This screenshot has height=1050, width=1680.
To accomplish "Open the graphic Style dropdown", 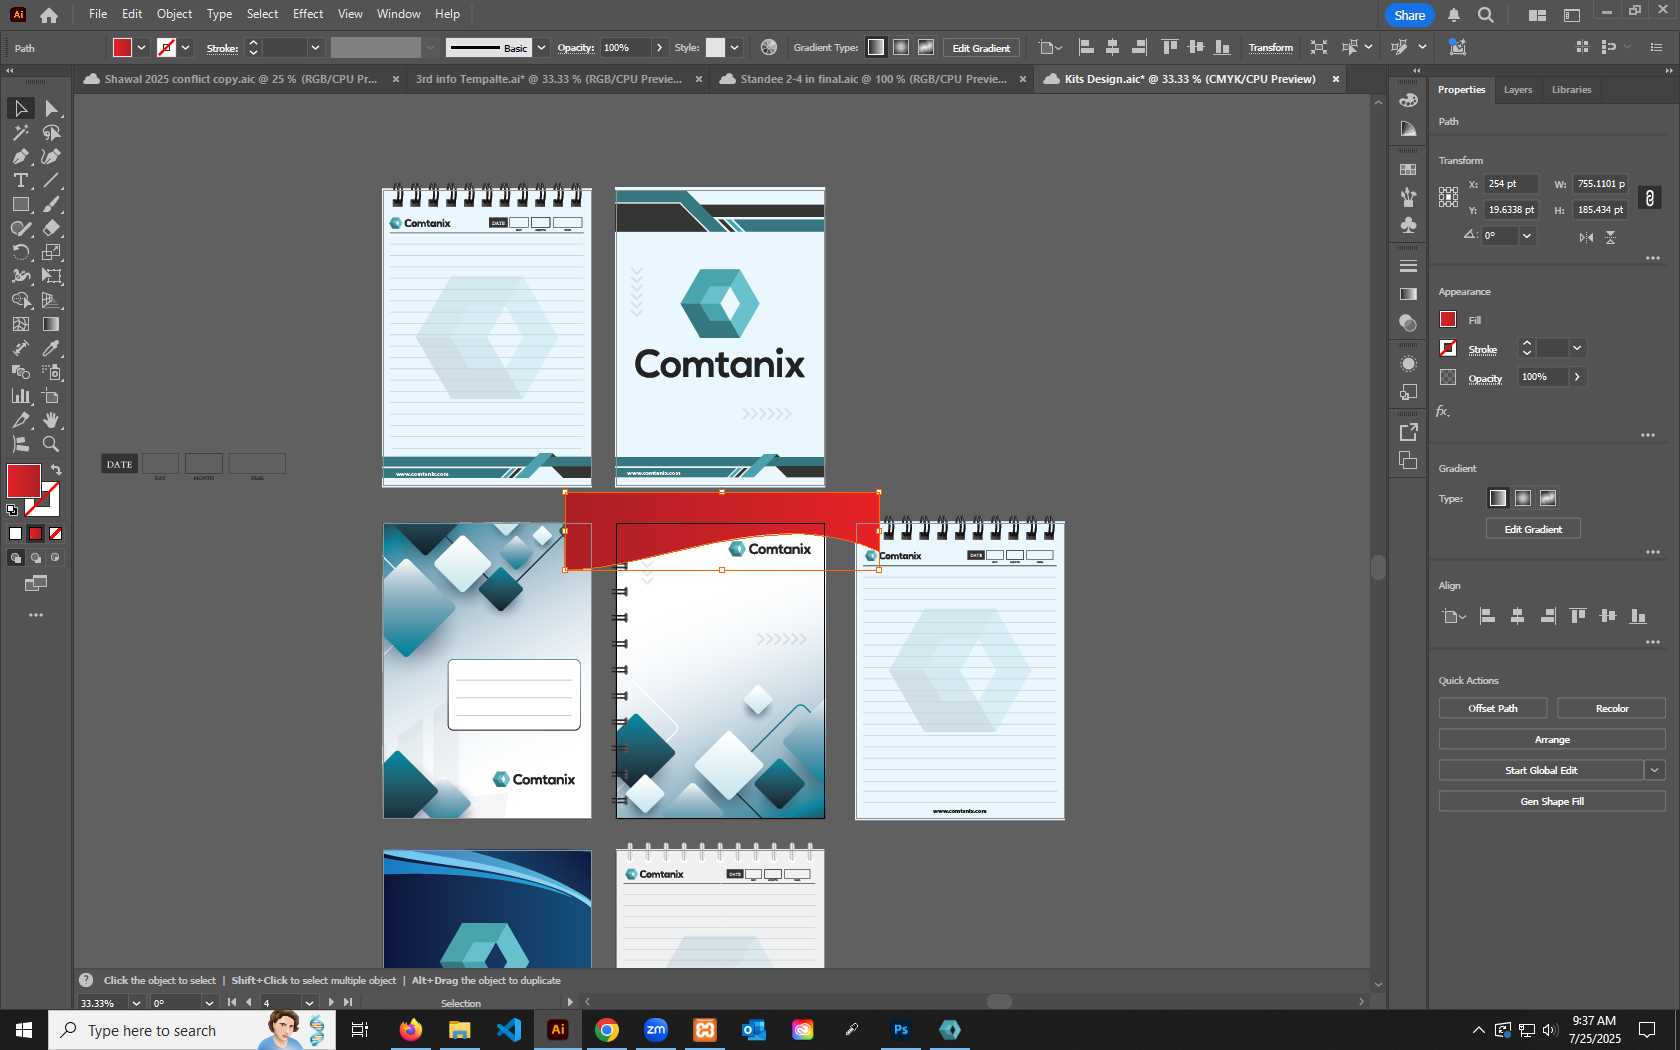I will click(x=734, y=47).
